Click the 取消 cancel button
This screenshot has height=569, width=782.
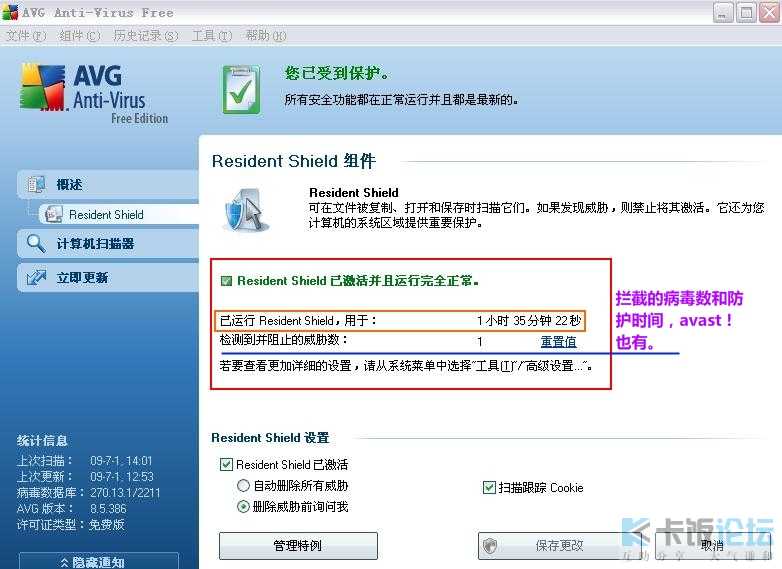coord(712,546)
